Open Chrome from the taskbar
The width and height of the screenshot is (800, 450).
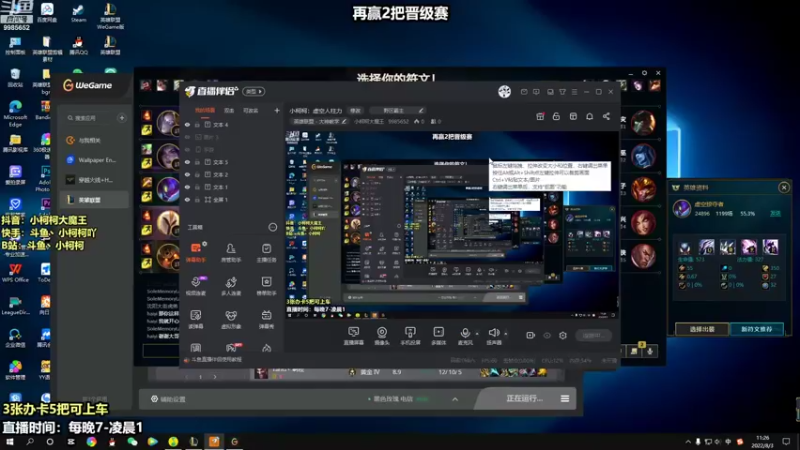91,441
